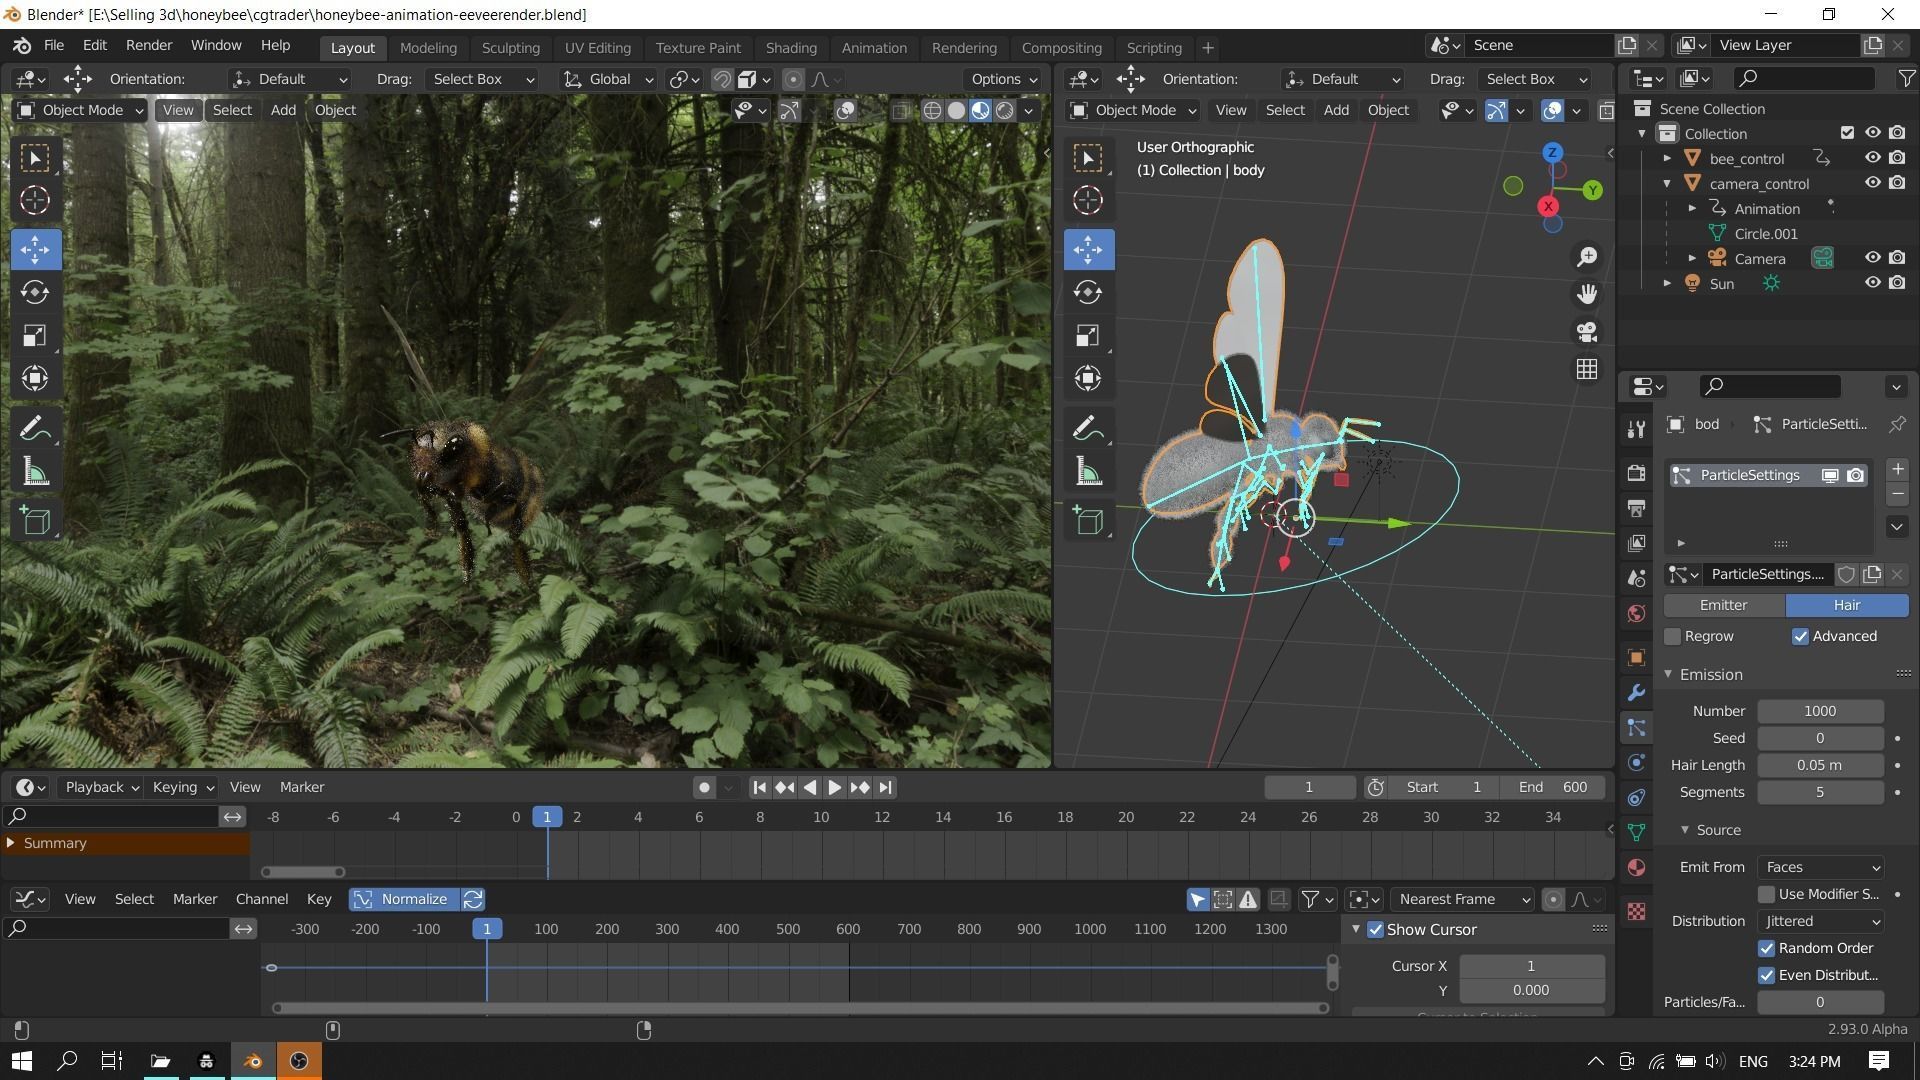Open the Emit From Faces dropdown
Image resolution: width=1920 pixels, height=1080 pixels.
tap(1820, 867)
